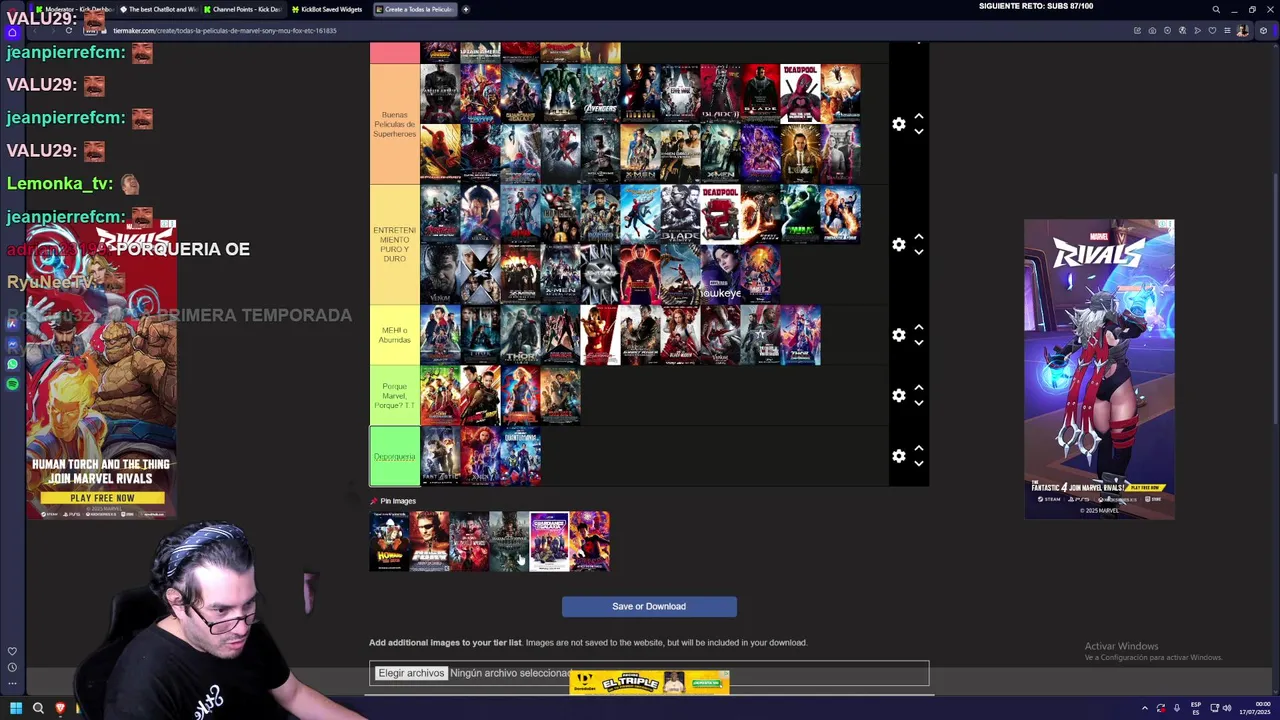Screen dimensions: 1280x720
Task: Edit the orange Buenas Peliculas de Superheroes label
Action: (x=394, y=124)
